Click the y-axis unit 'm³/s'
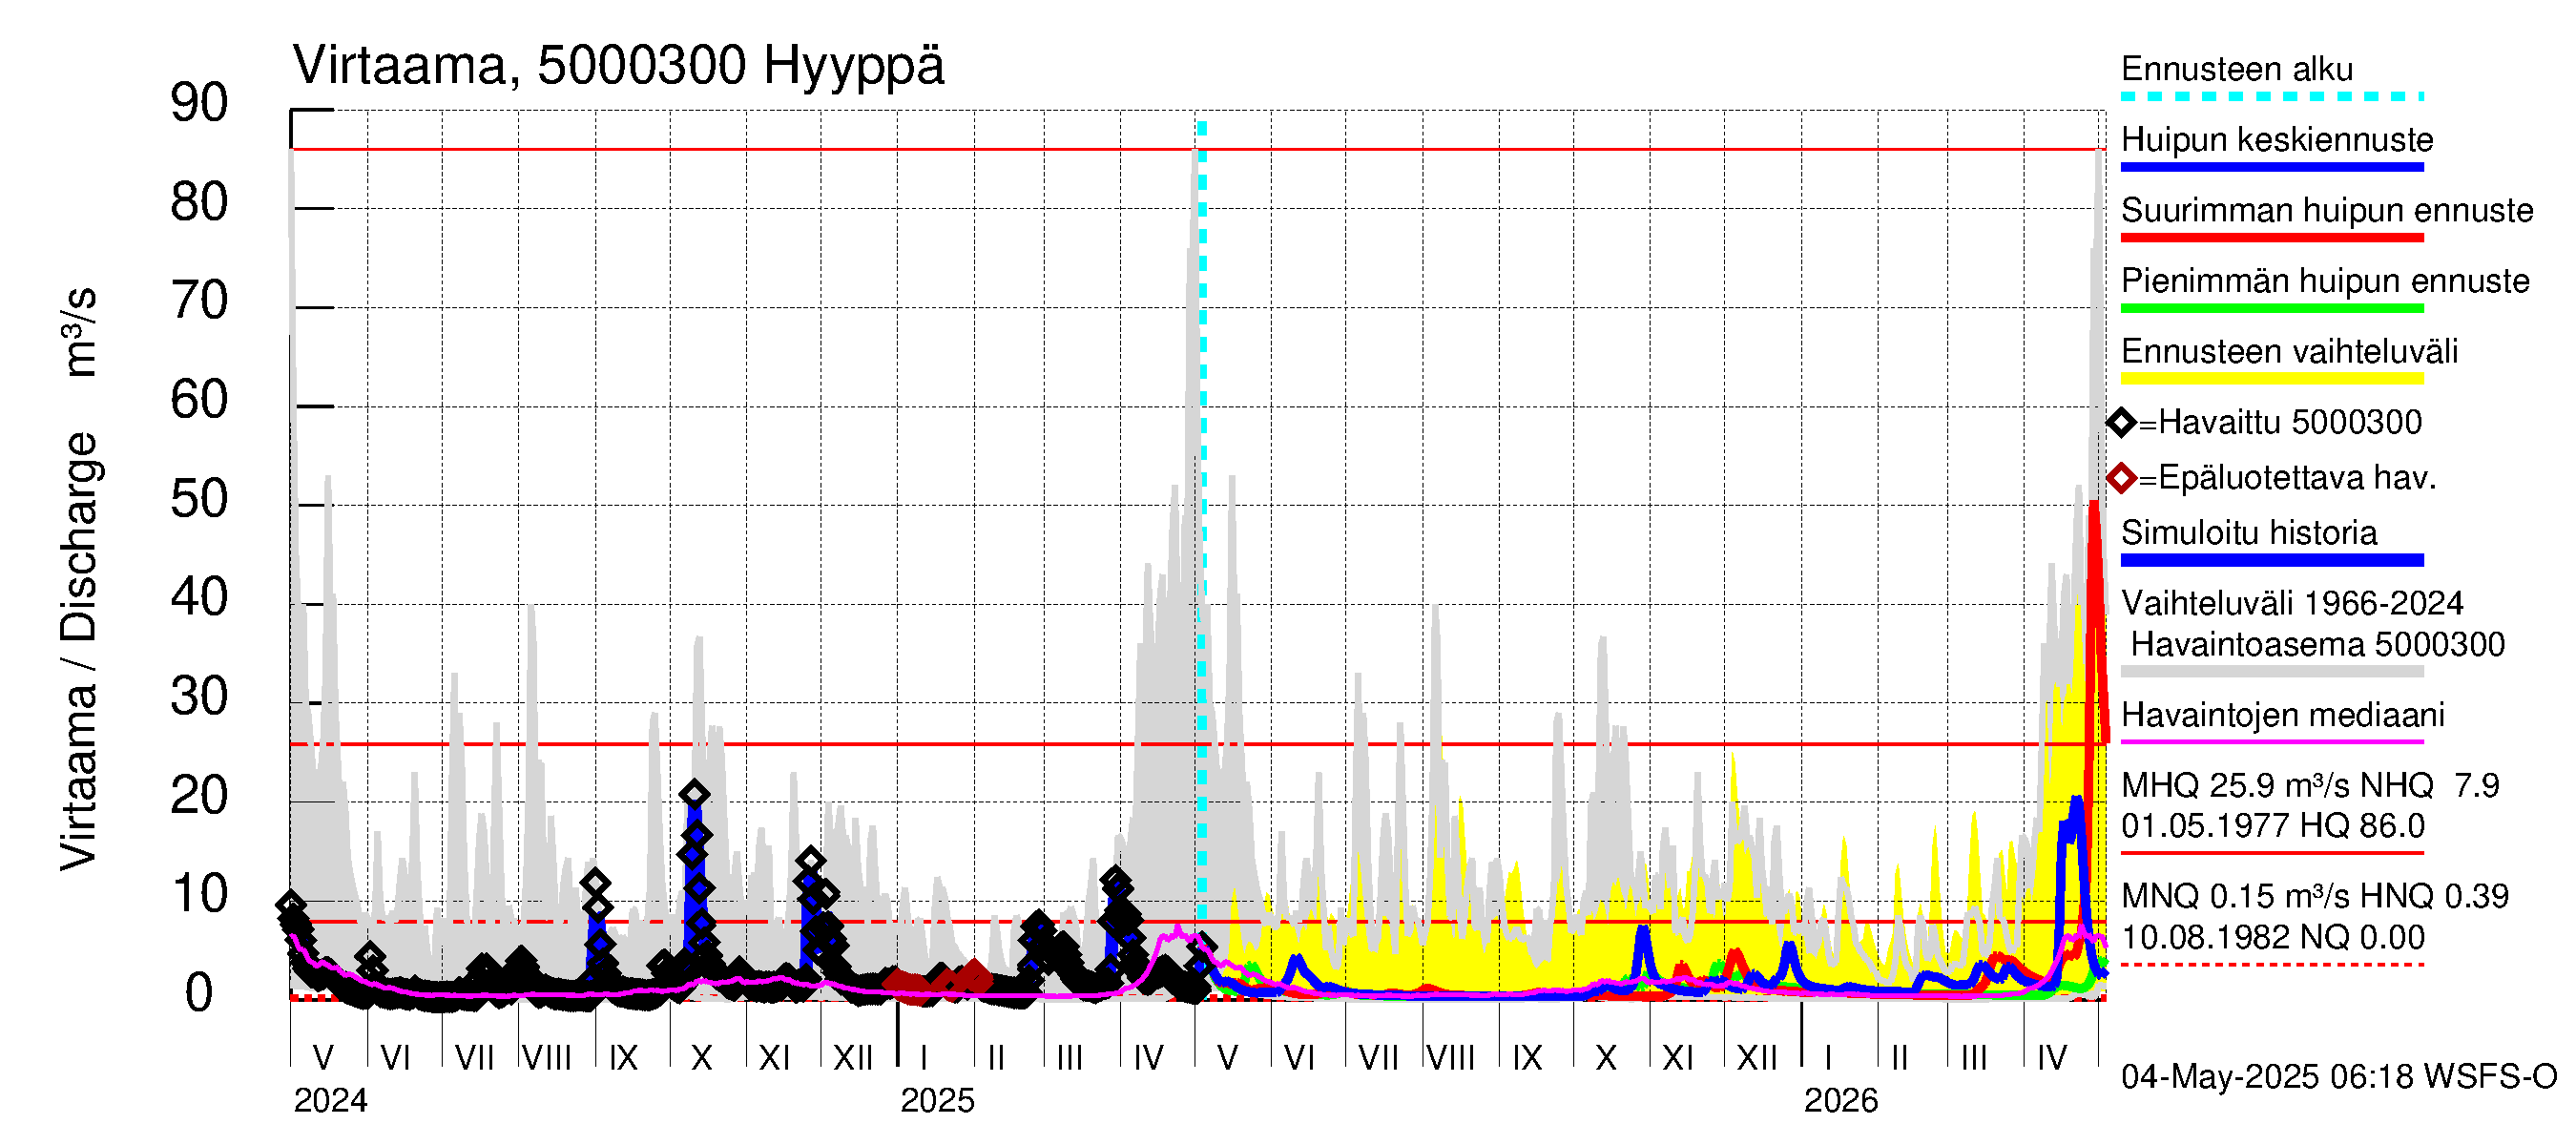 click(80, 332)
